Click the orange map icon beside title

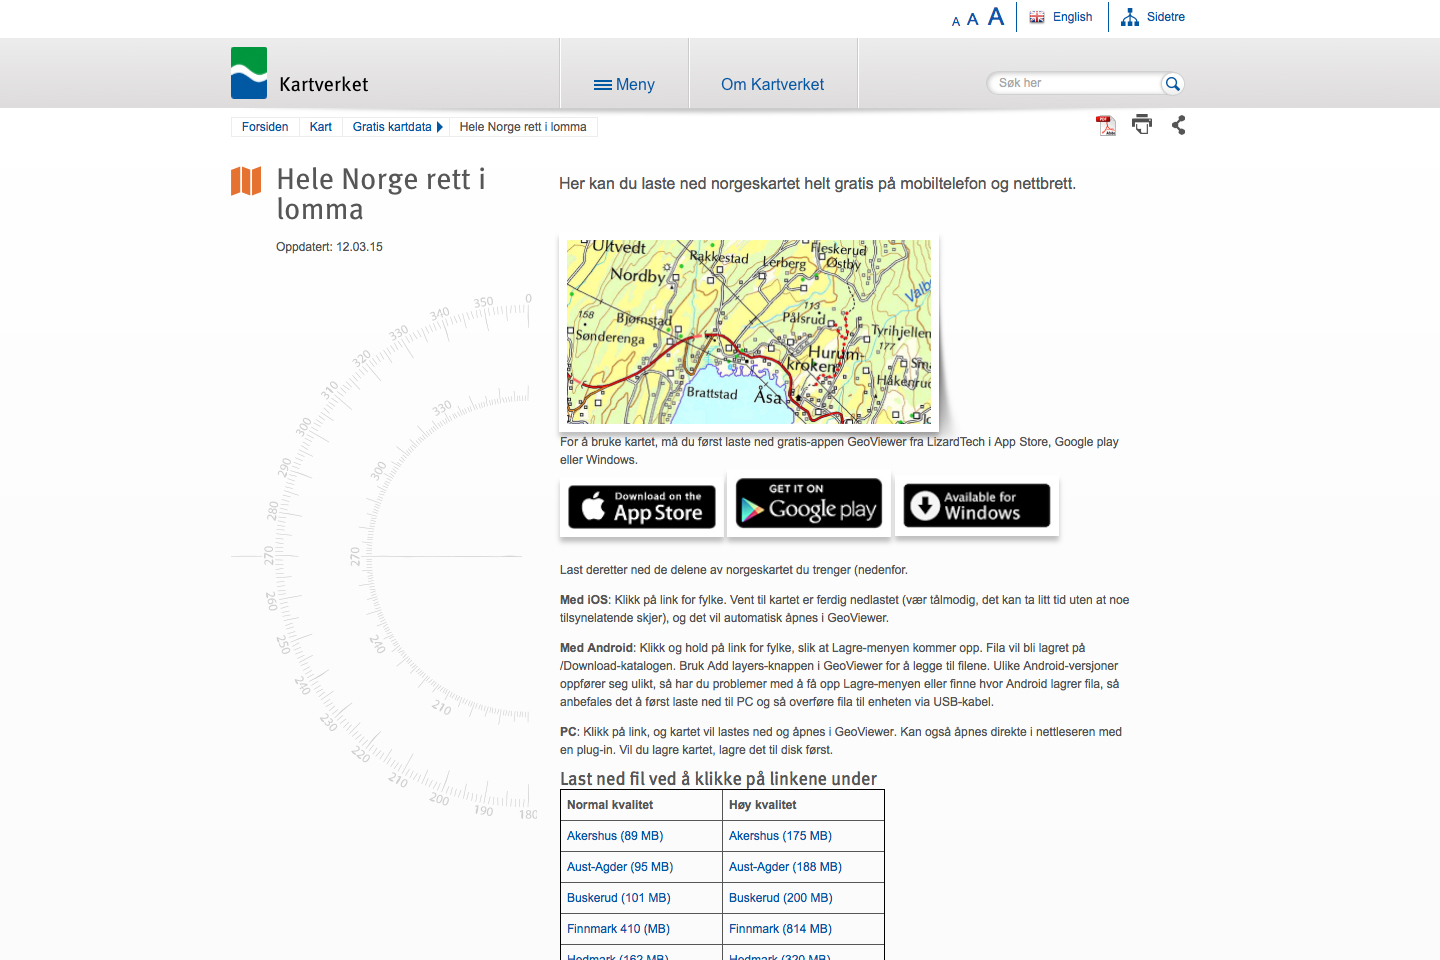(246, 181)
